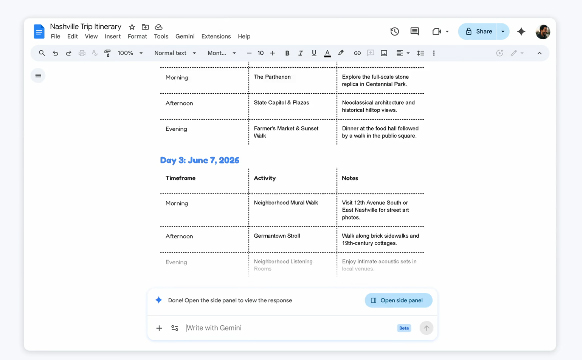Open the Insert menu
This screenshot has width=582, height=360.
point(112,36)
